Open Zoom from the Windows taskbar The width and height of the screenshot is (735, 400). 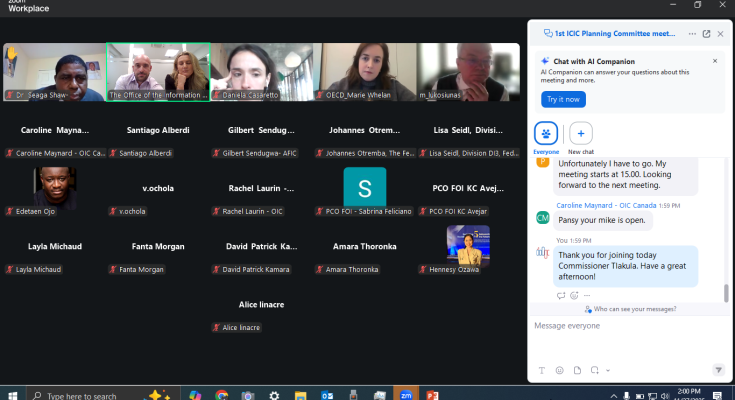(x=406, y=395)
